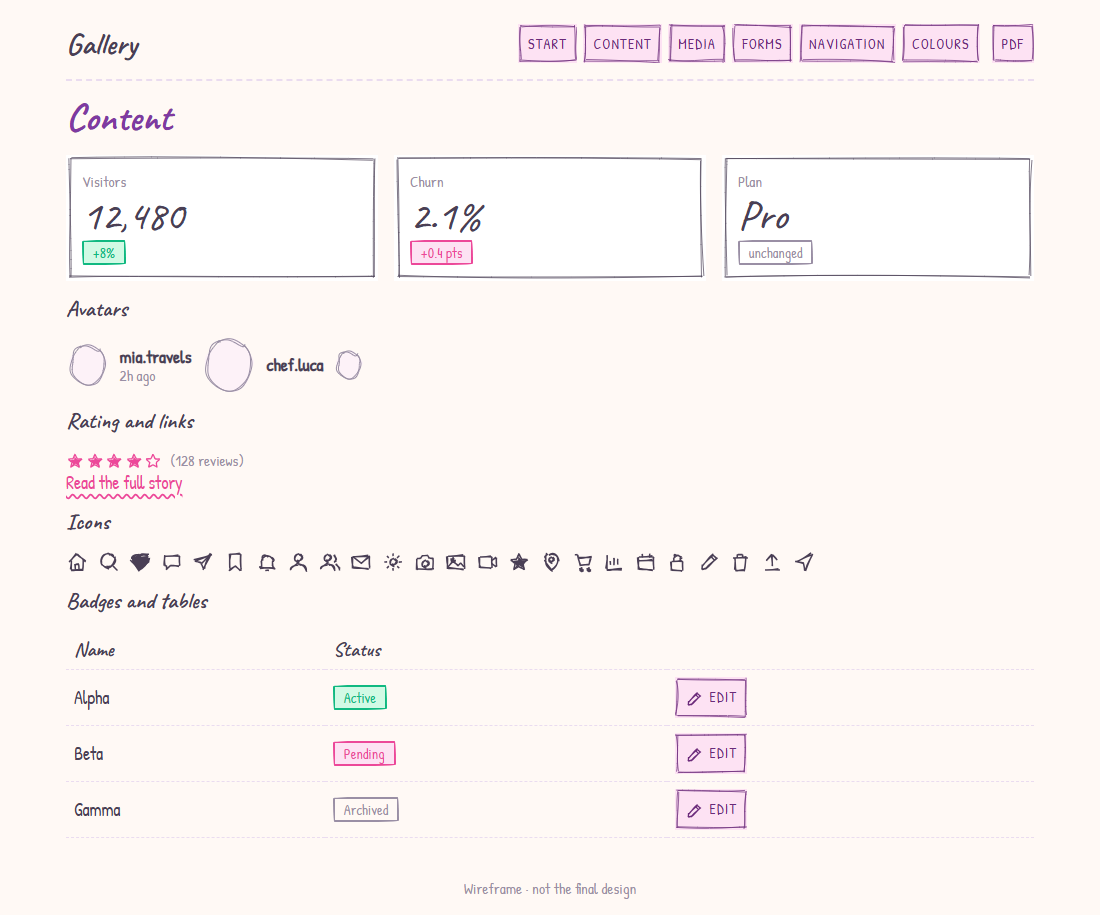1100x915 pixels.
Task: Click the chef.luca username
Action: pos(295,366)
